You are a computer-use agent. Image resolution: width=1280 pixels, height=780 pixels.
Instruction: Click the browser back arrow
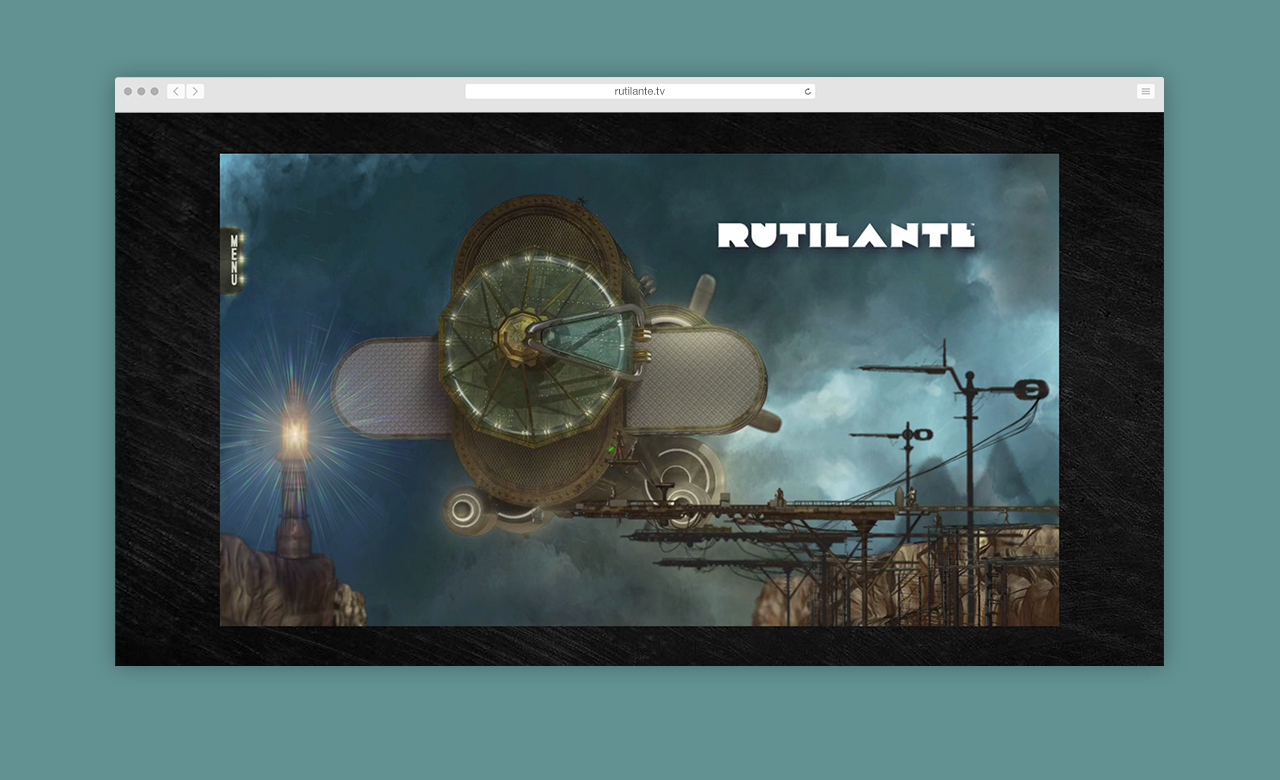pyautogui.click(x=176, y=91)
